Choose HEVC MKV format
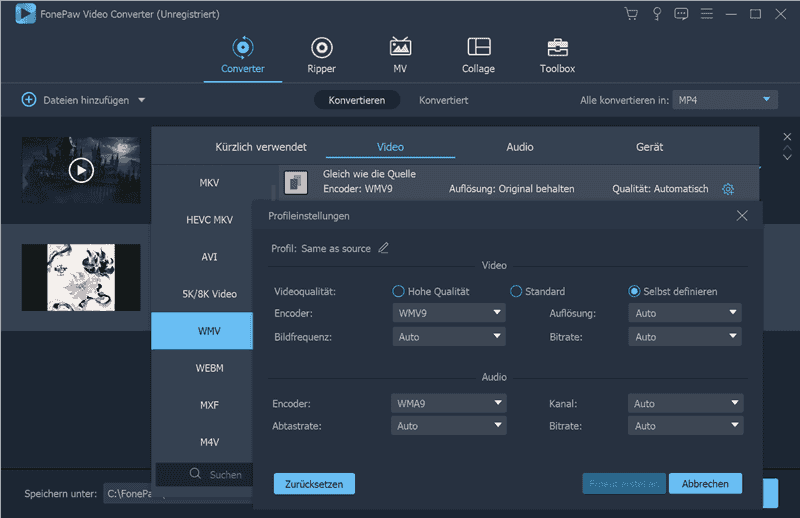The width and height of the screenshot is (800, 518). click(x=209, y=220)
